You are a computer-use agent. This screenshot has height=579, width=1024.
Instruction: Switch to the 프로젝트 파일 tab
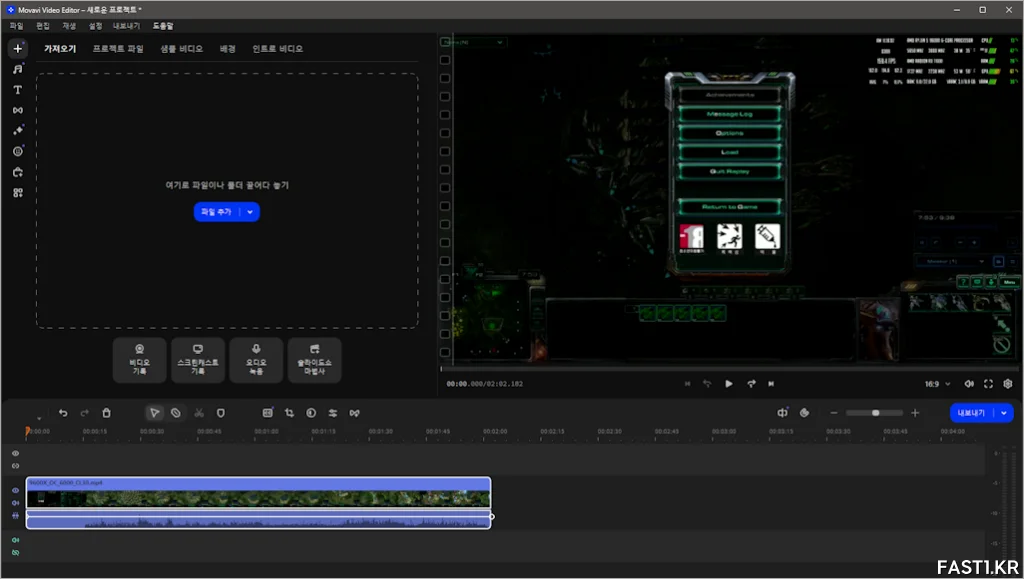(118, 49)
